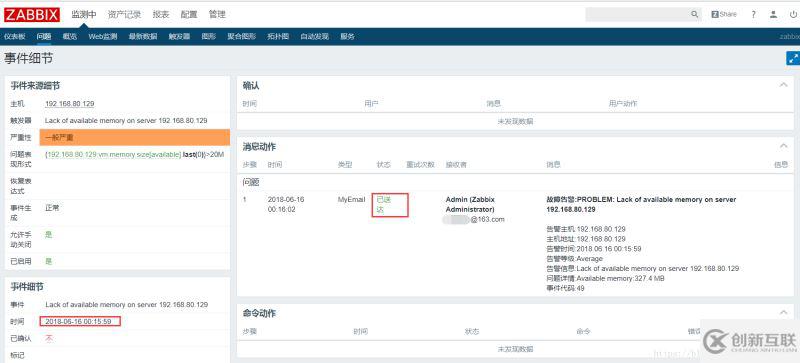Select the 问题 submenu tab
Viewport: 800px width, 363px height.
pyautogui.click(x=44, y=36)
